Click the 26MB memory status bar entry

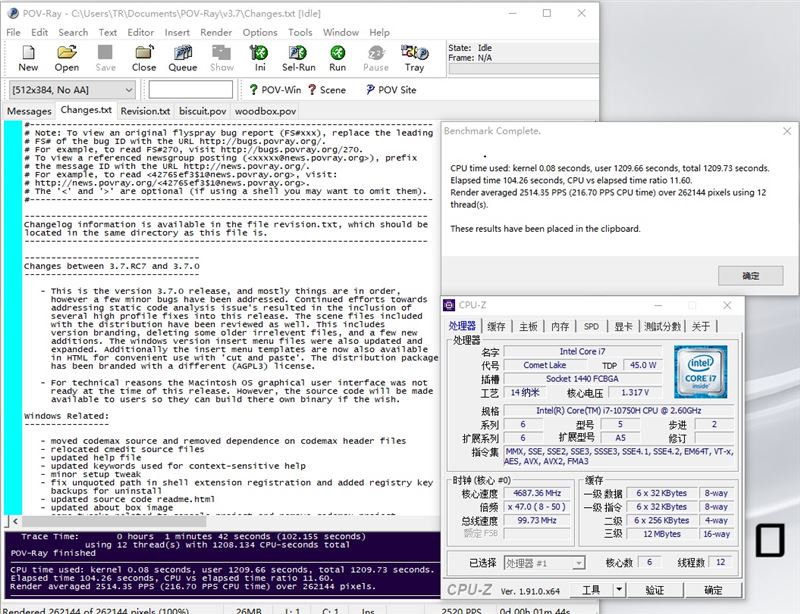[x=248, y=610]
